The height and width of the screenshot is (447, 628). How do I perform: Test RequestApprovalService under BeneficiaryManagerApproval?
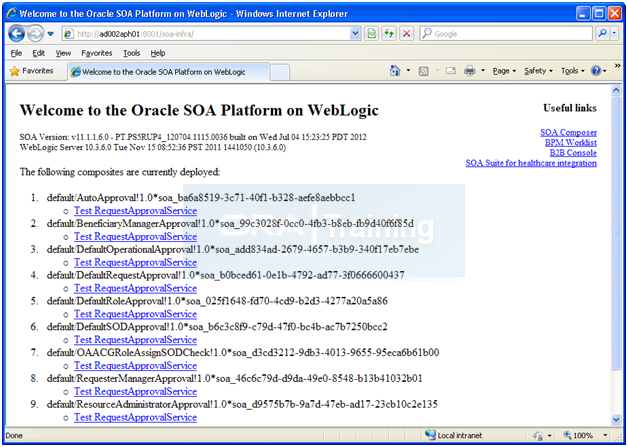[135, 236]
